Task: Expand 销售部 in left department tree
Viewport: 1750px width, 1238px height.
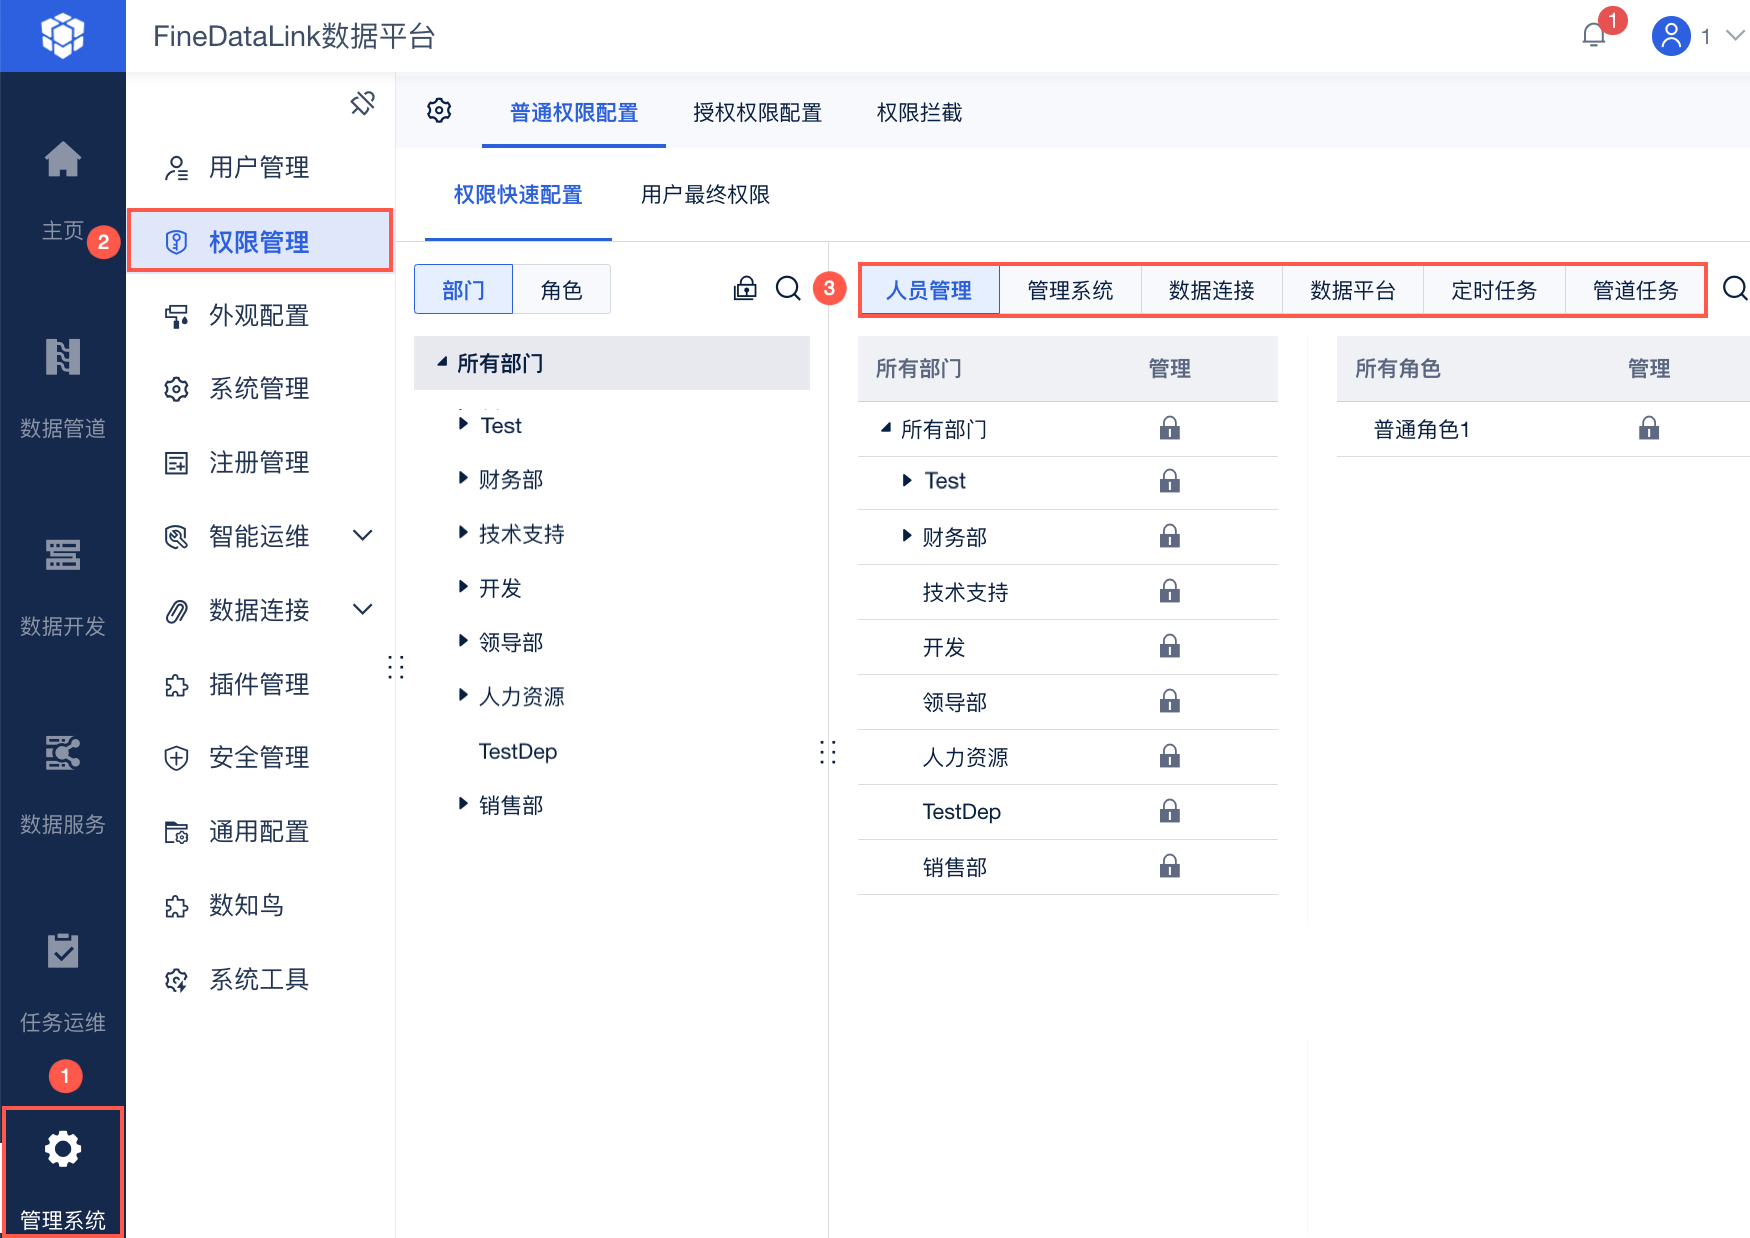Action: tap(463, 803)
